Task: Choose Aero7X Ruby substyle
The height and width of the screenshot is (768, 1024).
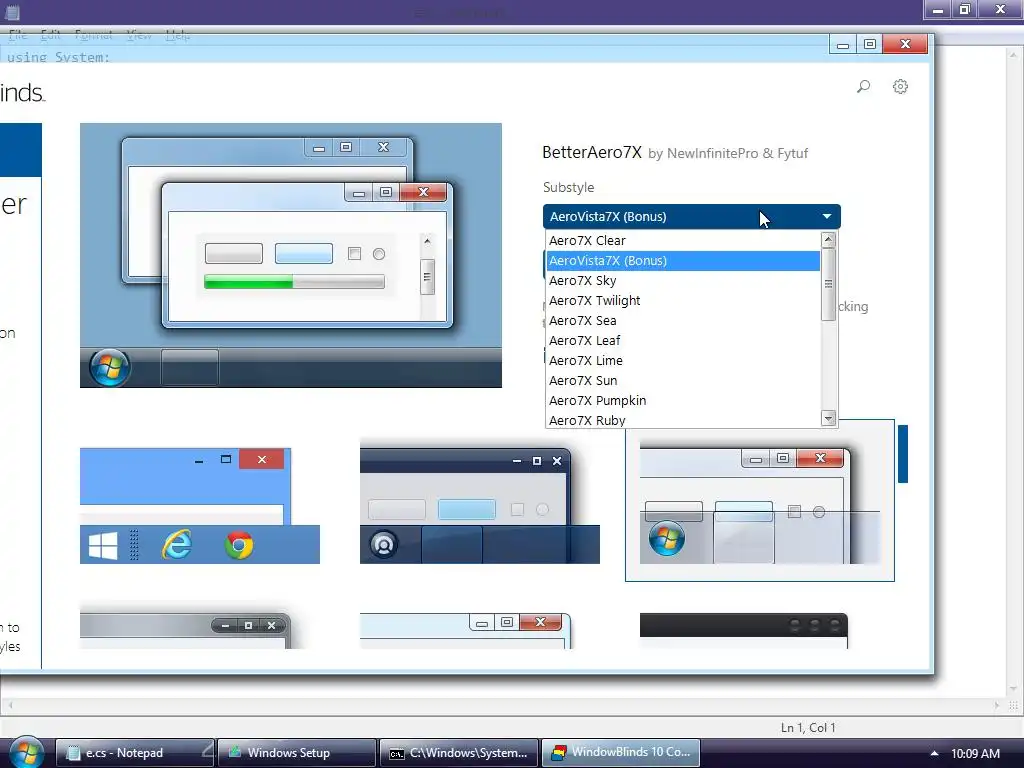Action: (x=683, y=420)
